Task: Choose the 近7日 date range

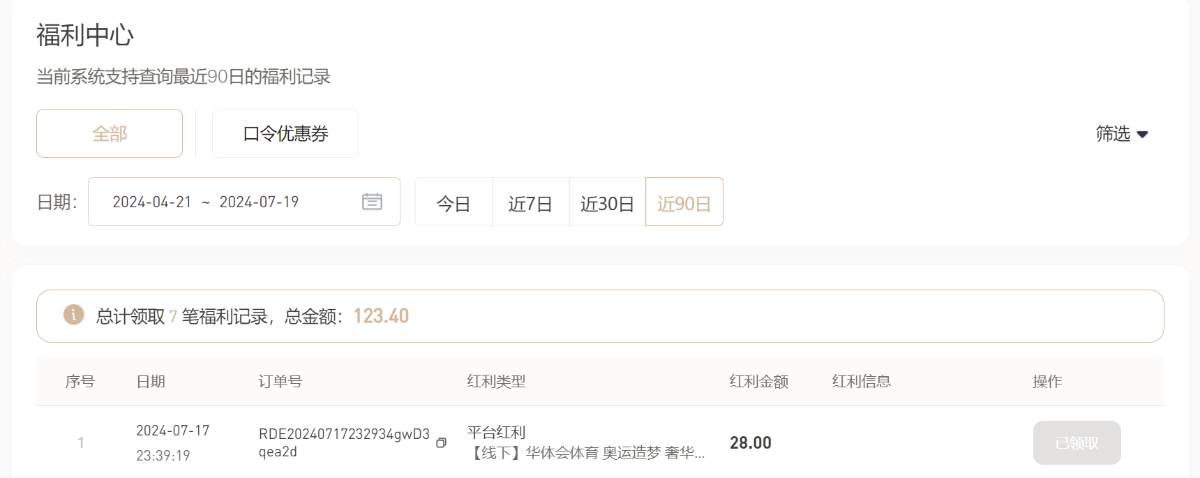Action: pos(530,203)
